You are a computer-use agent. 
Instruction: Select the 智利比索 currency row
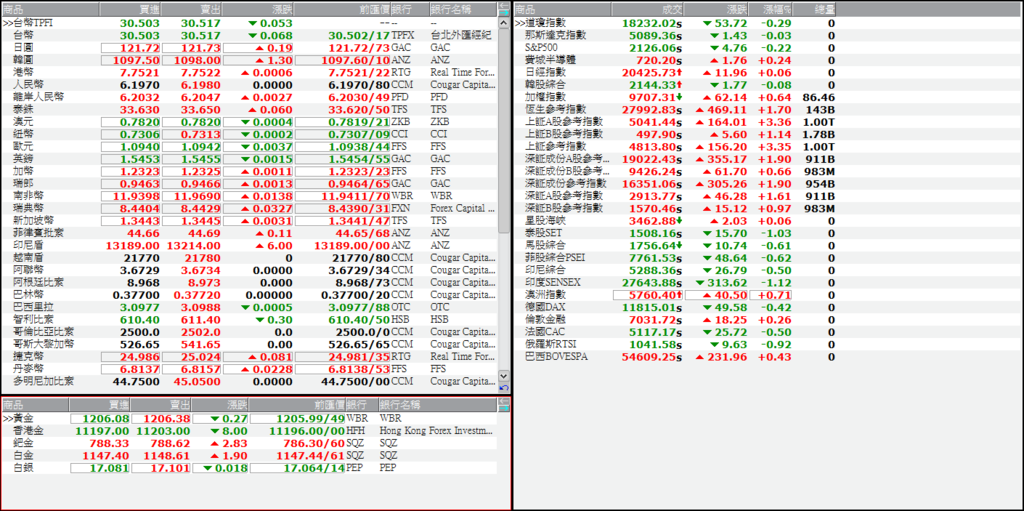click(x=249, y=319)
